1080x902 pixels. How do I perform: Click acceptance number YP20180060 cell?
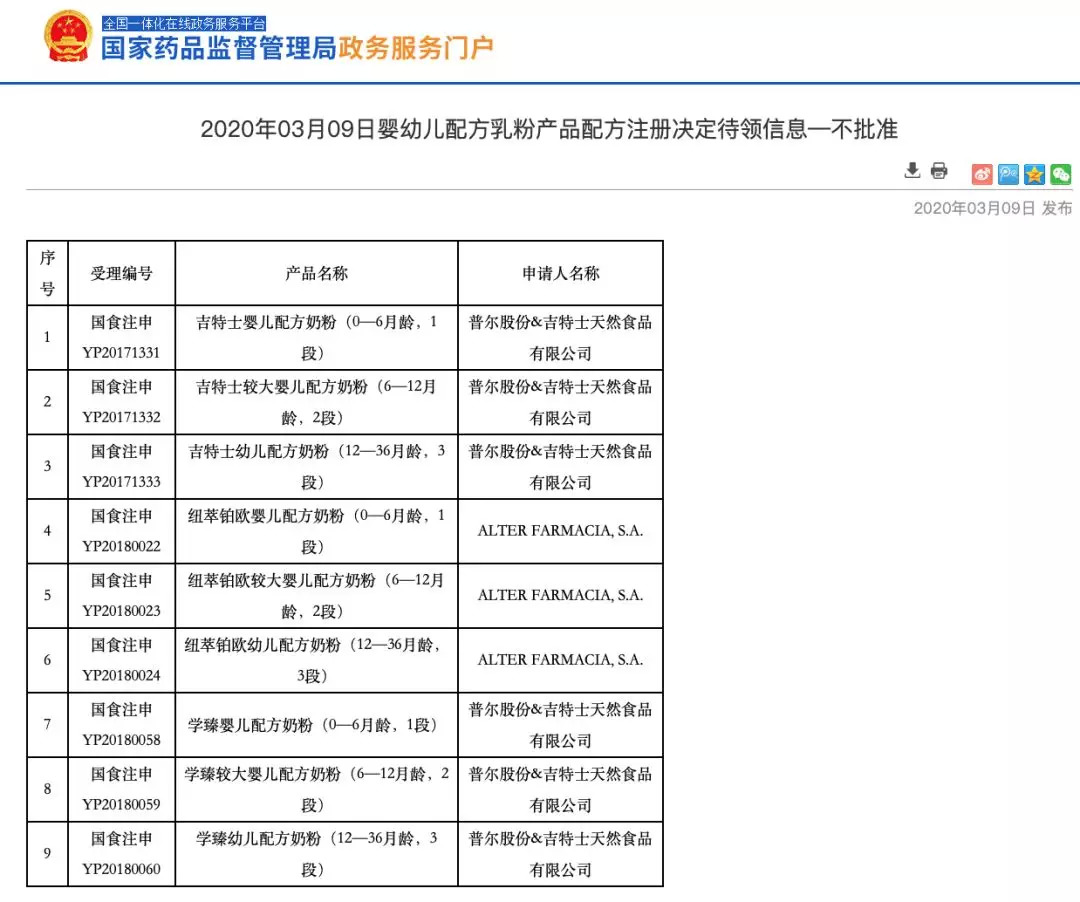(122, 854)
